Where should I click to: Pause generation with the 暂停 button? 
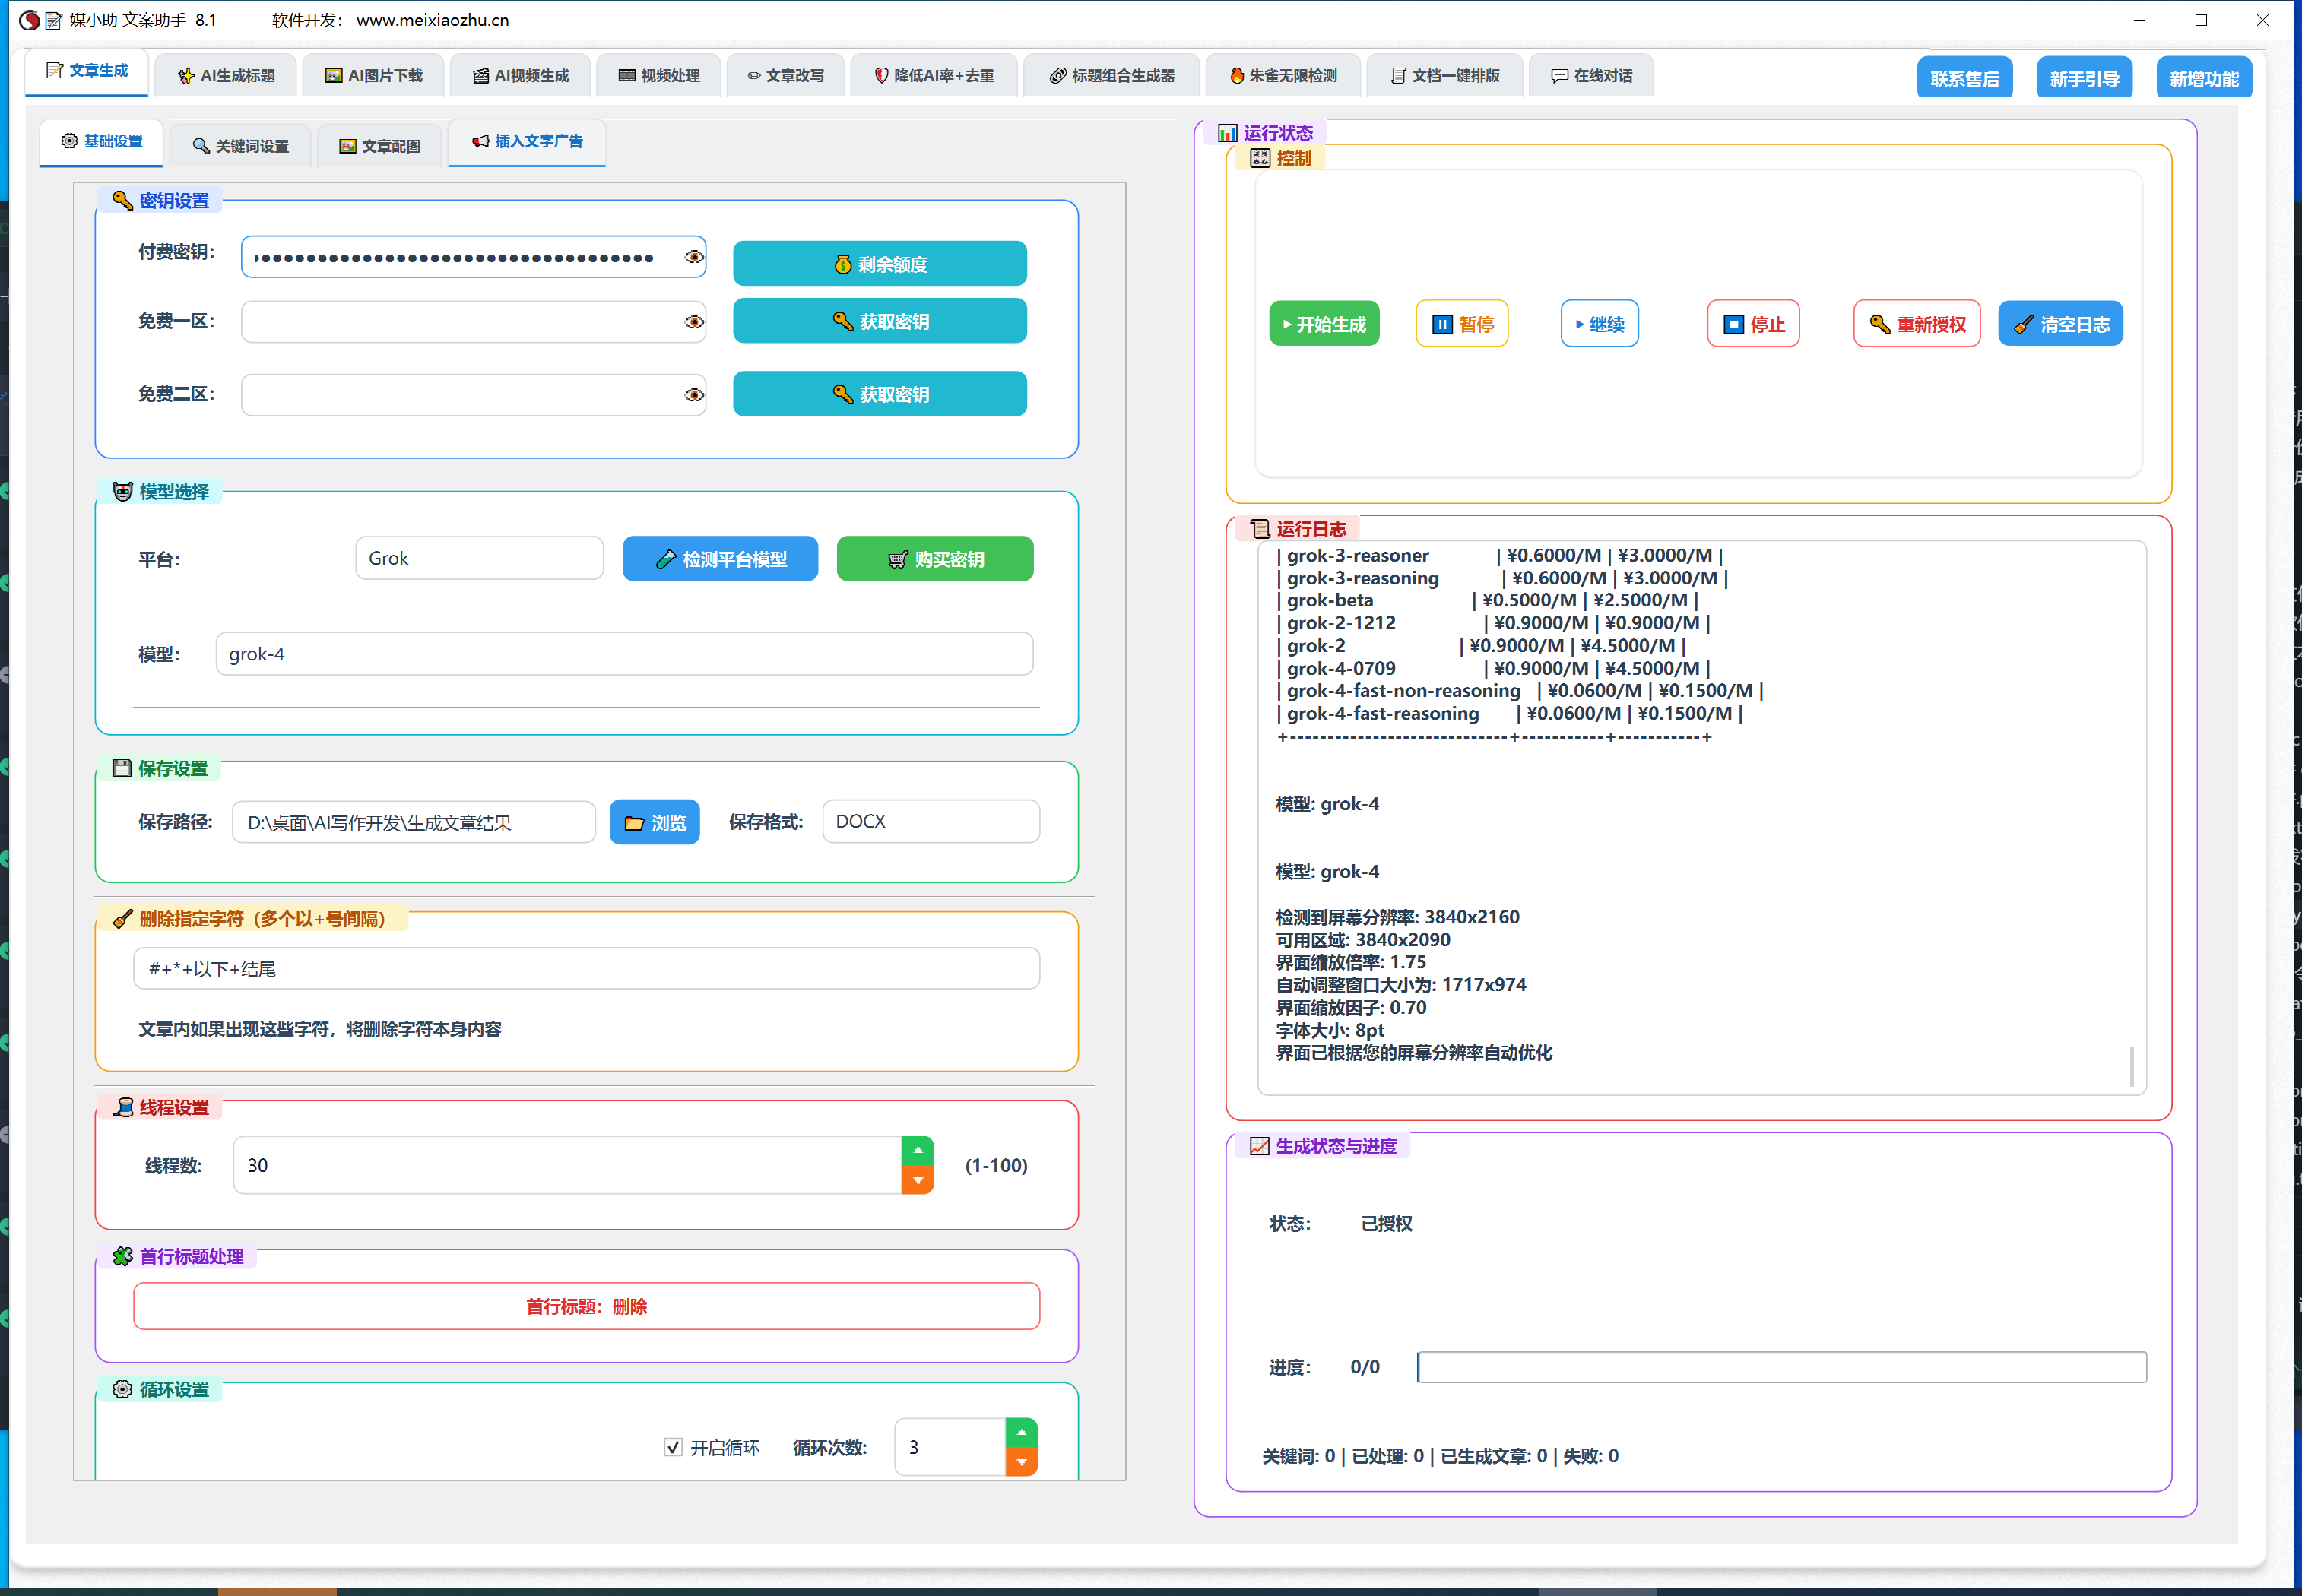(1461, 324)
